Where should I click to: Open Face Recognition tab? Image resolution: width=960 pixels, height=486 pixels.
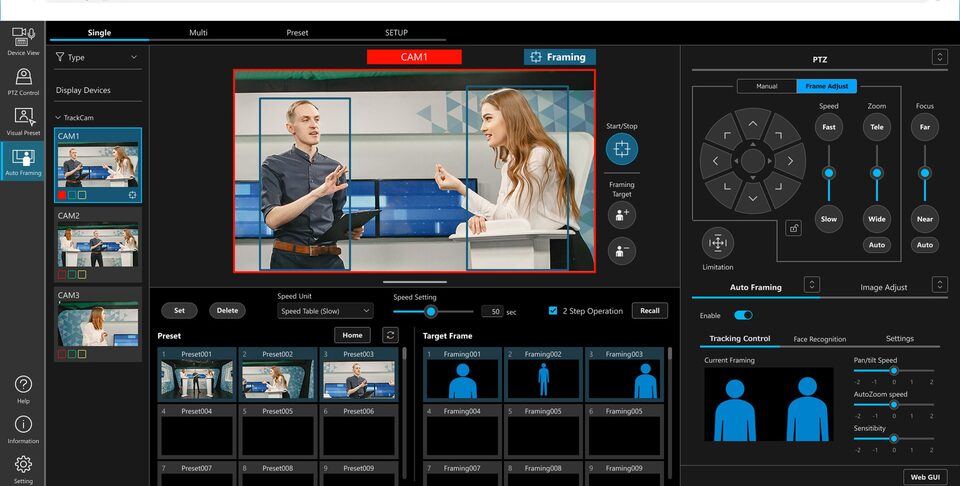coord(820,339)
